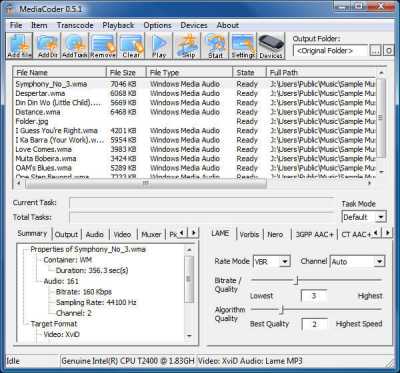Image resolution: width=400 pixels, height=373 pixels.
Task: Open the Devices menu
Action: pos(194,25)
